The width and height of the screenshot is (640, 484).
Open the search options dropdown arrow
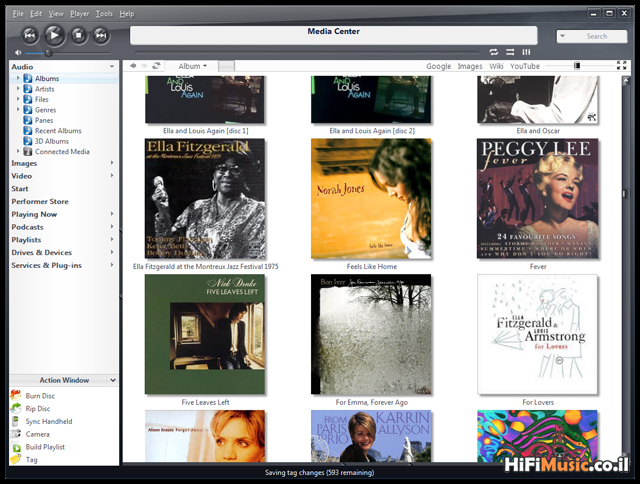pos(562,36)
